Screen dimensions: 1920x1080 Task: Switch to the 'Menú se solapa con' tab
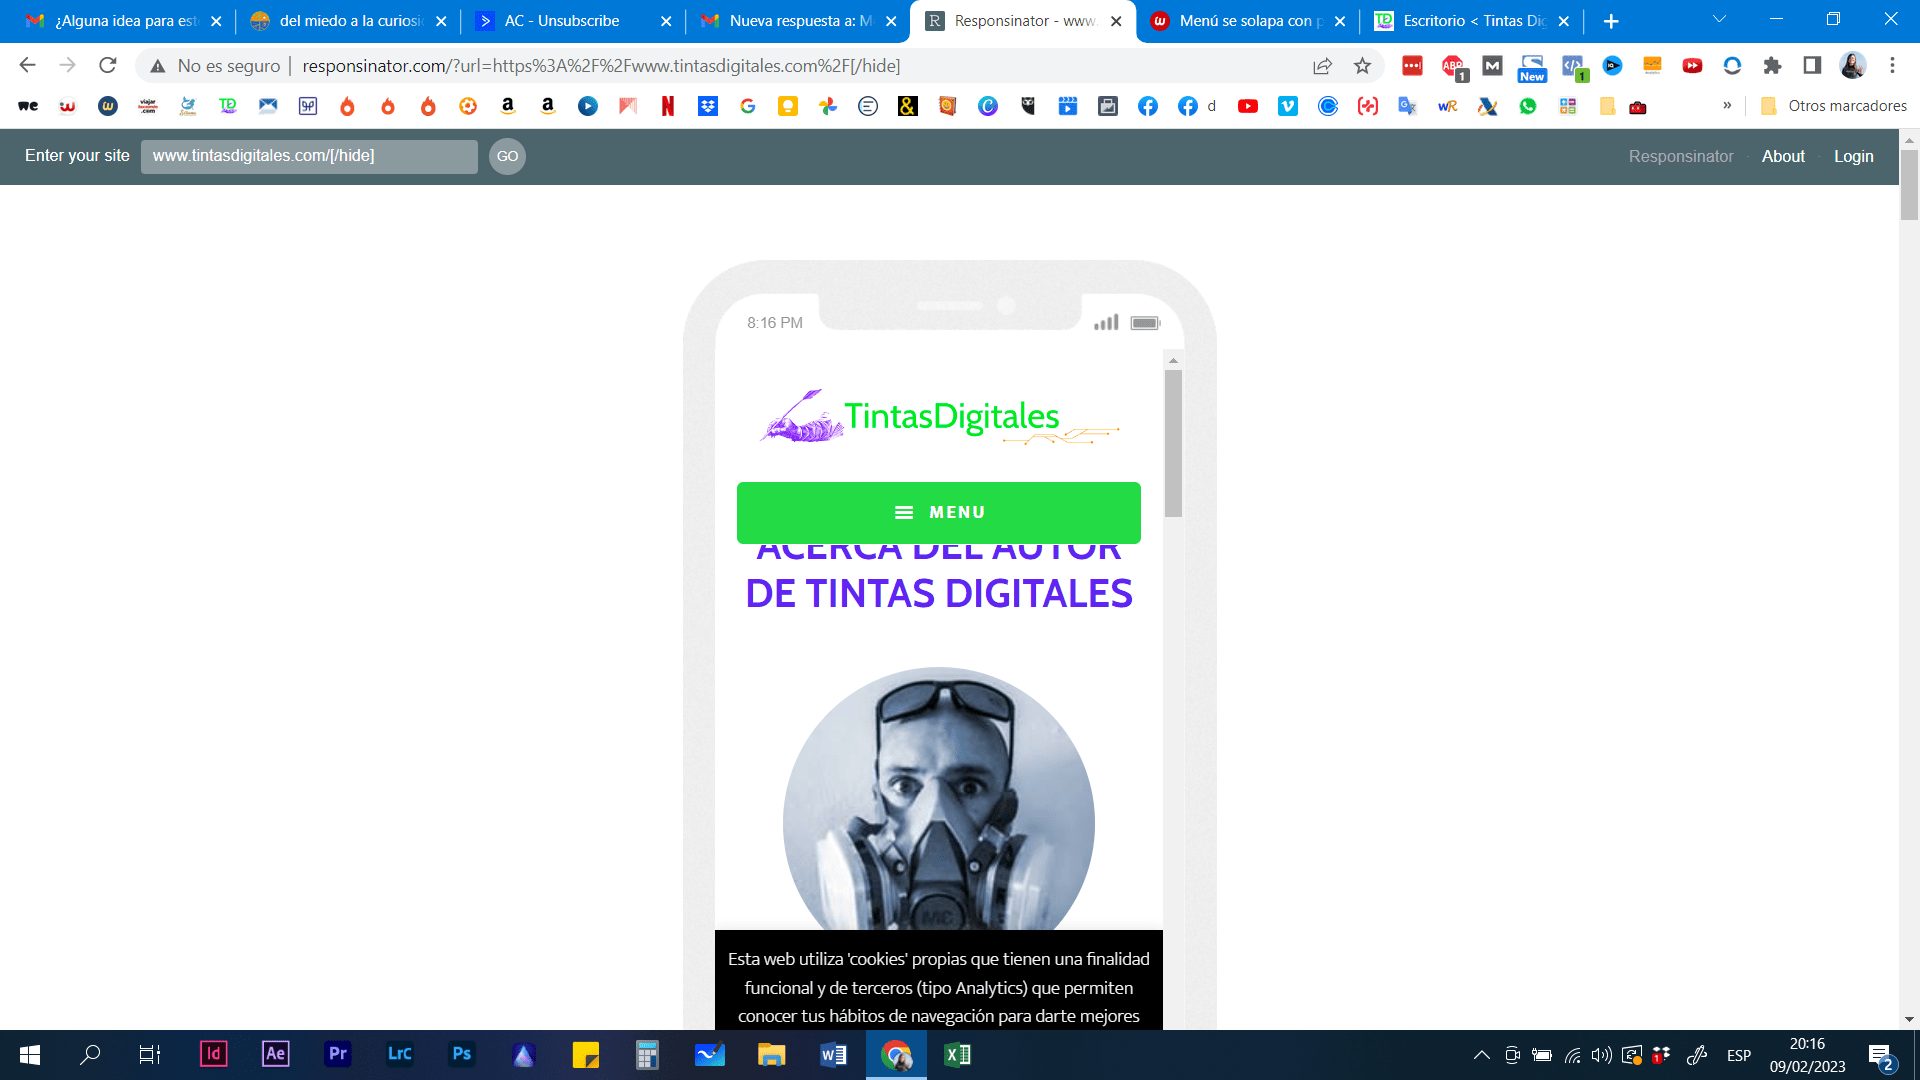[x=1248, y=21]
